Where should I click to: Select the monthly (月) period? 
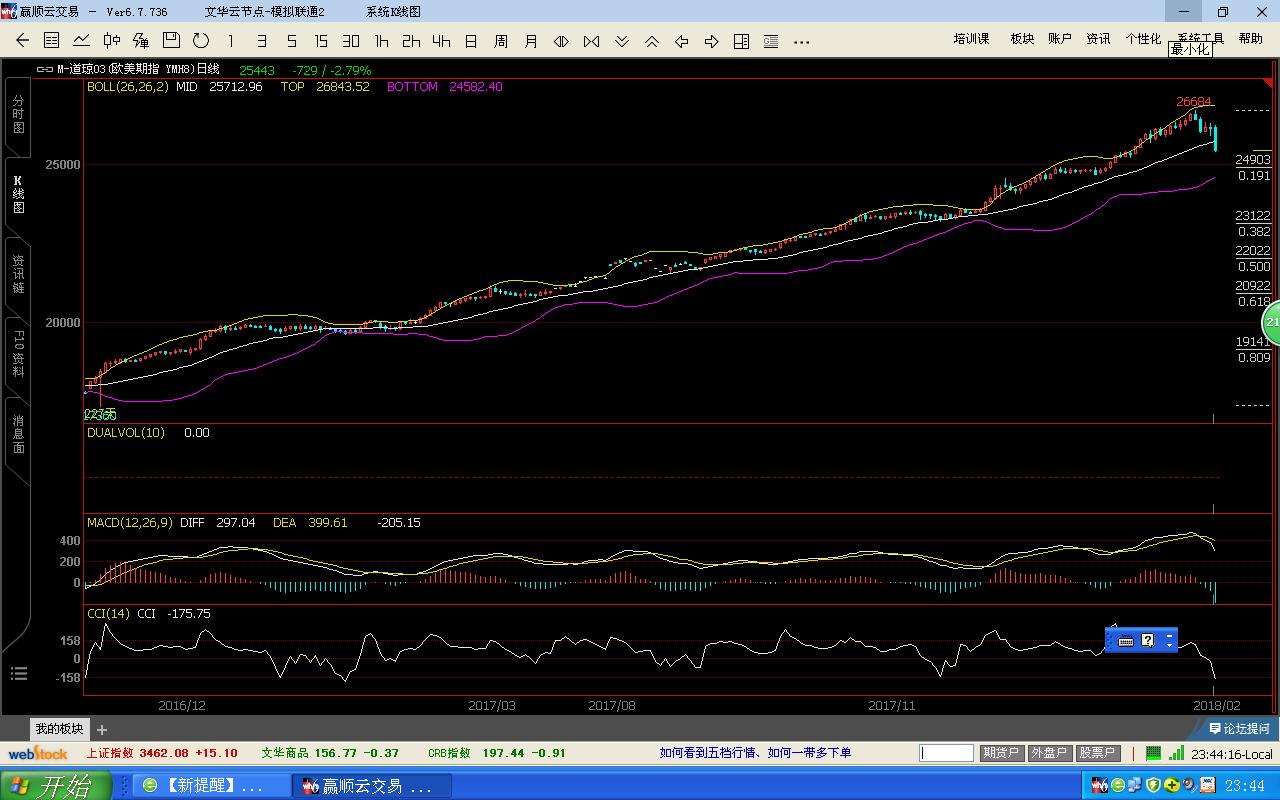coord(531,41)
